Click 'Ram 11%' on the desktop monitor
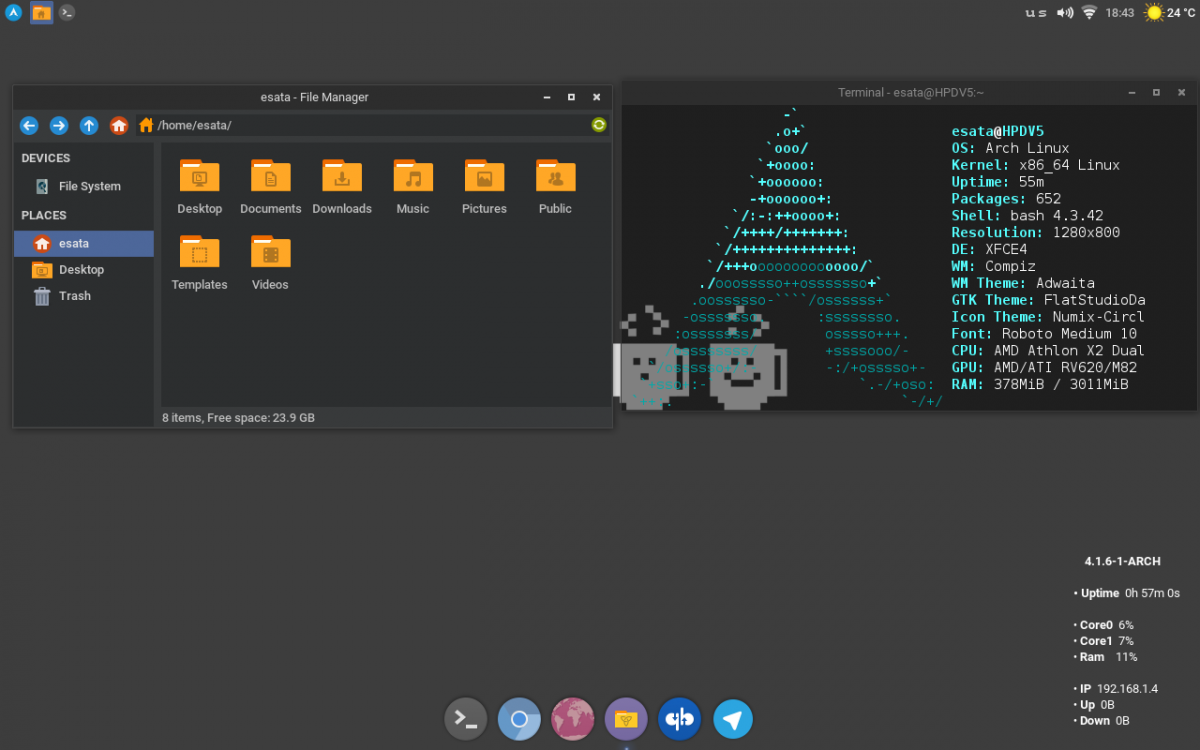This screenshot has width=1200, height=750. pyautogui.click(x=1105, y=657)
